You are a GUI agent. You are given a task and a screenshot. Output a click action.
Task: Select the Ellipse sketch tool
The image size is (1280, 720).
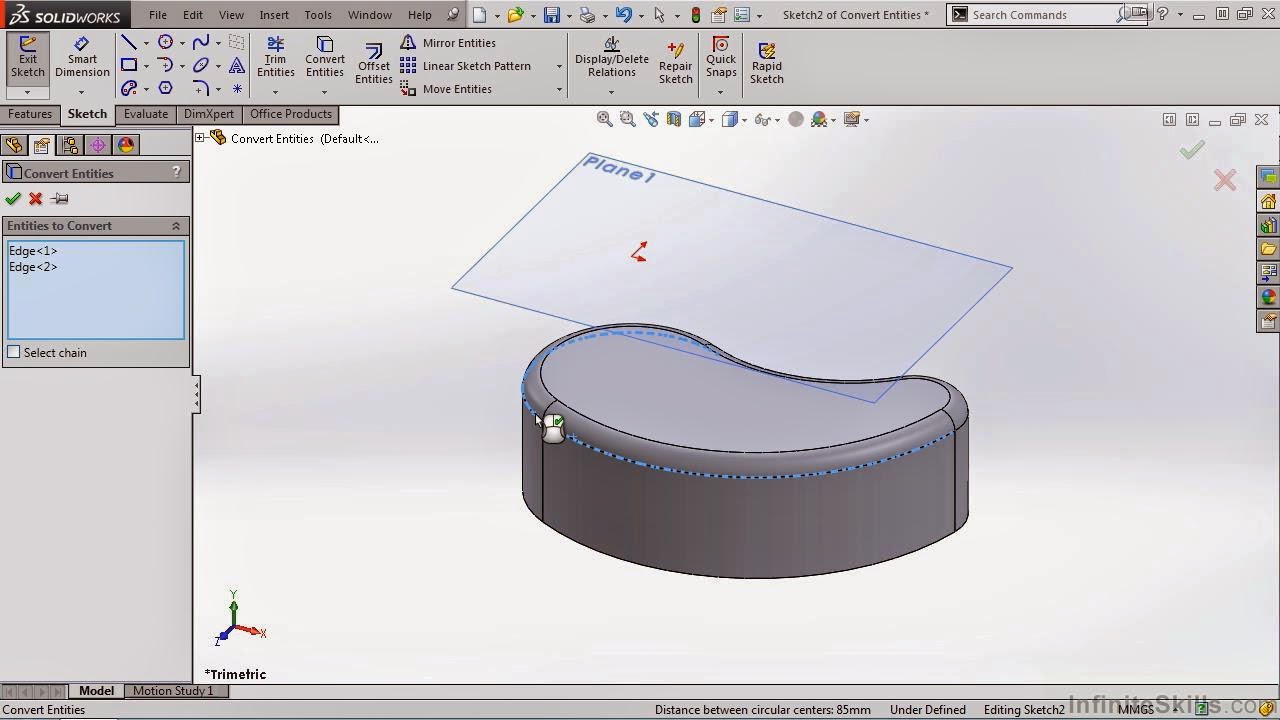201,65
